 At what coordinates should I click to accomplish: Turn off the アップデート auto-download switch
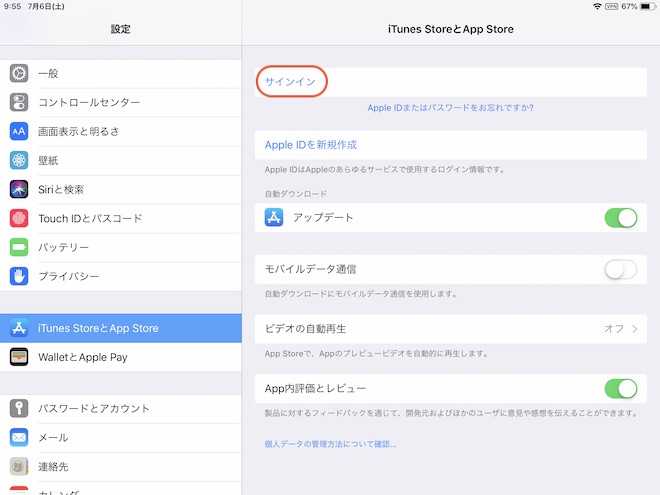pyautogui.click(x=621, y=218)
